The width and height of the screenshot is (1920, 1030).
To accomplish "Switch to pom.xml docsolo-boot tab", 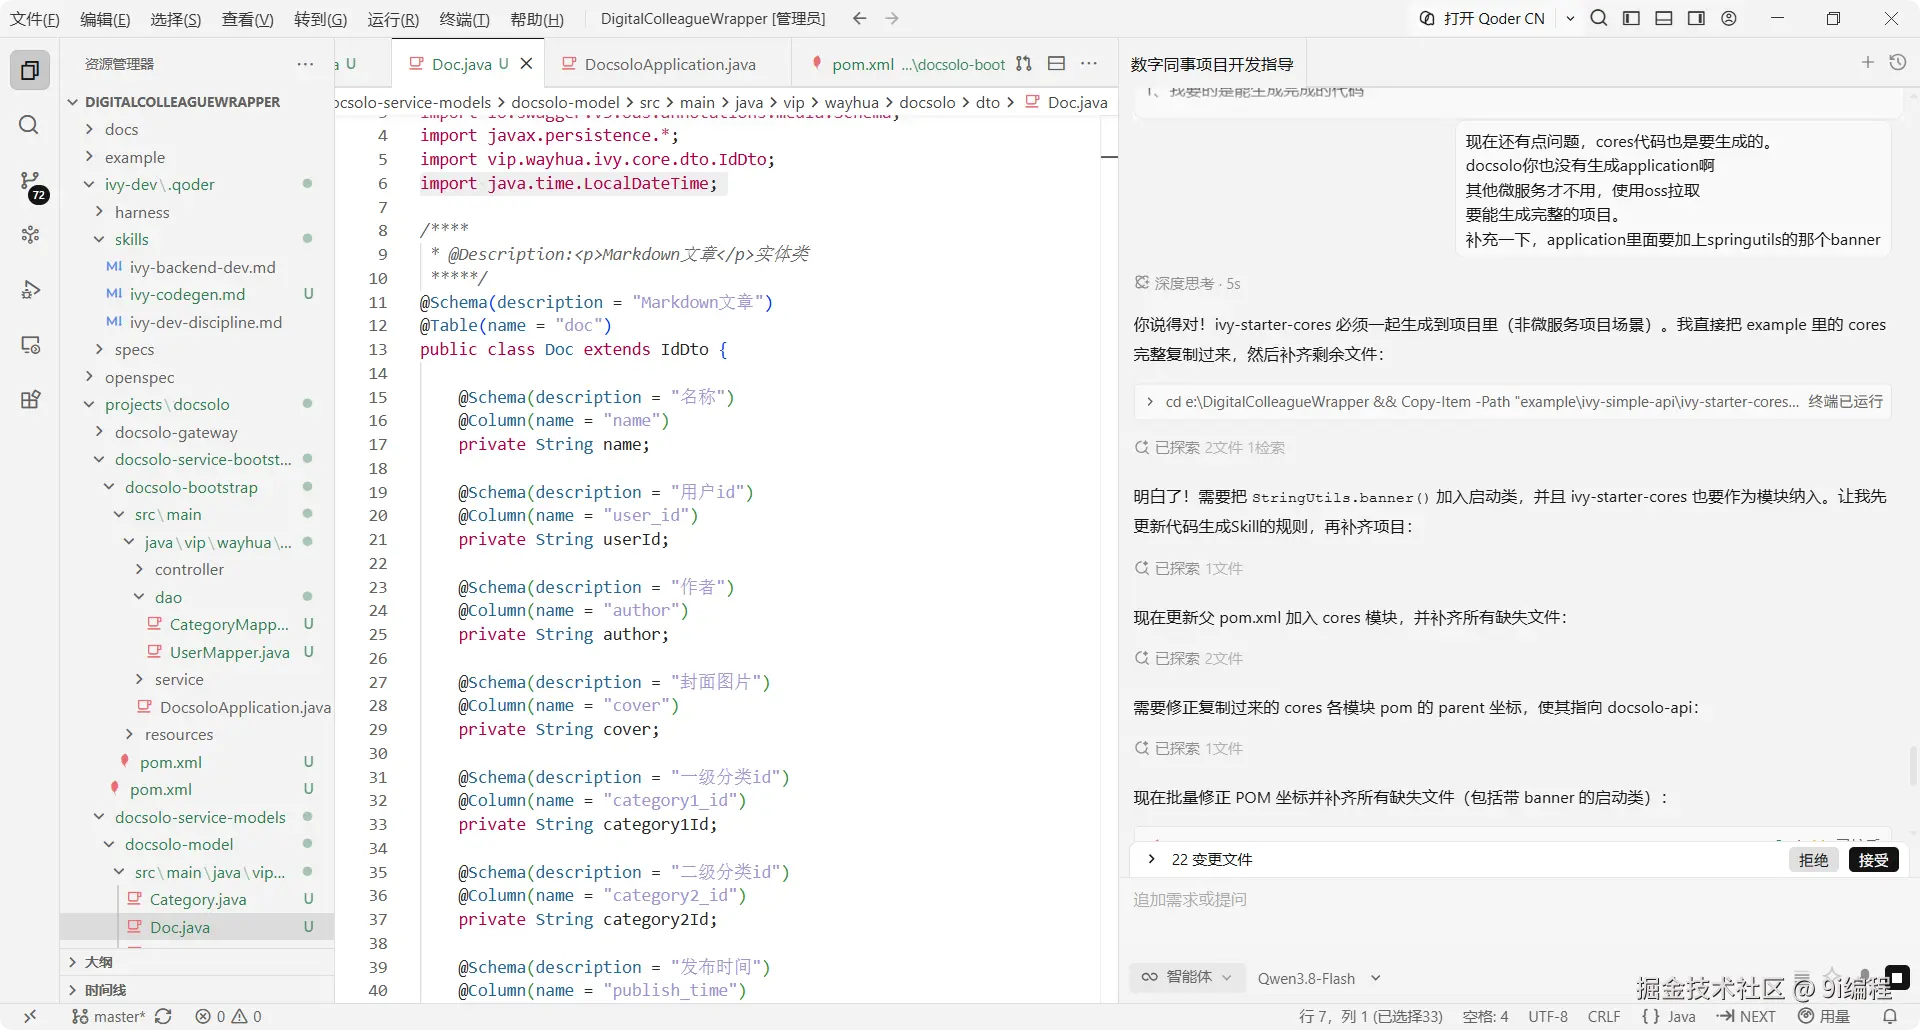I will pos(909,64).
